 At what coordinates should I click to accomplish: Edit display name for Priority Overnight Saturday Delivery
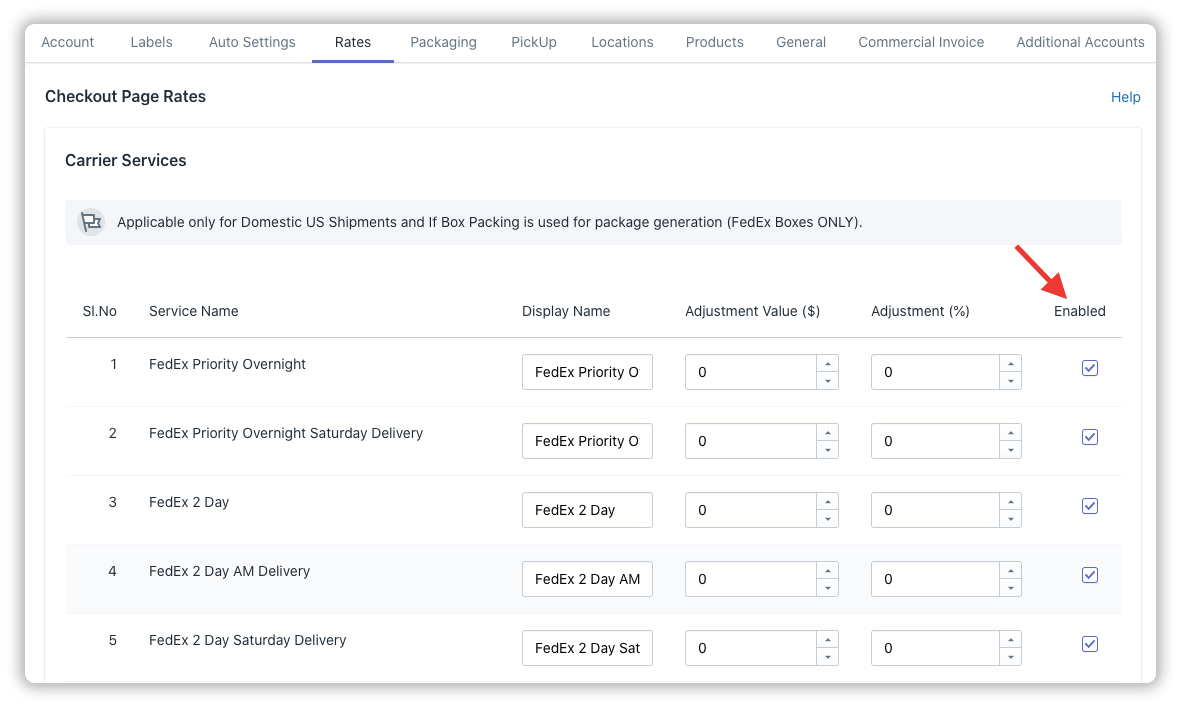coord(587,441)
